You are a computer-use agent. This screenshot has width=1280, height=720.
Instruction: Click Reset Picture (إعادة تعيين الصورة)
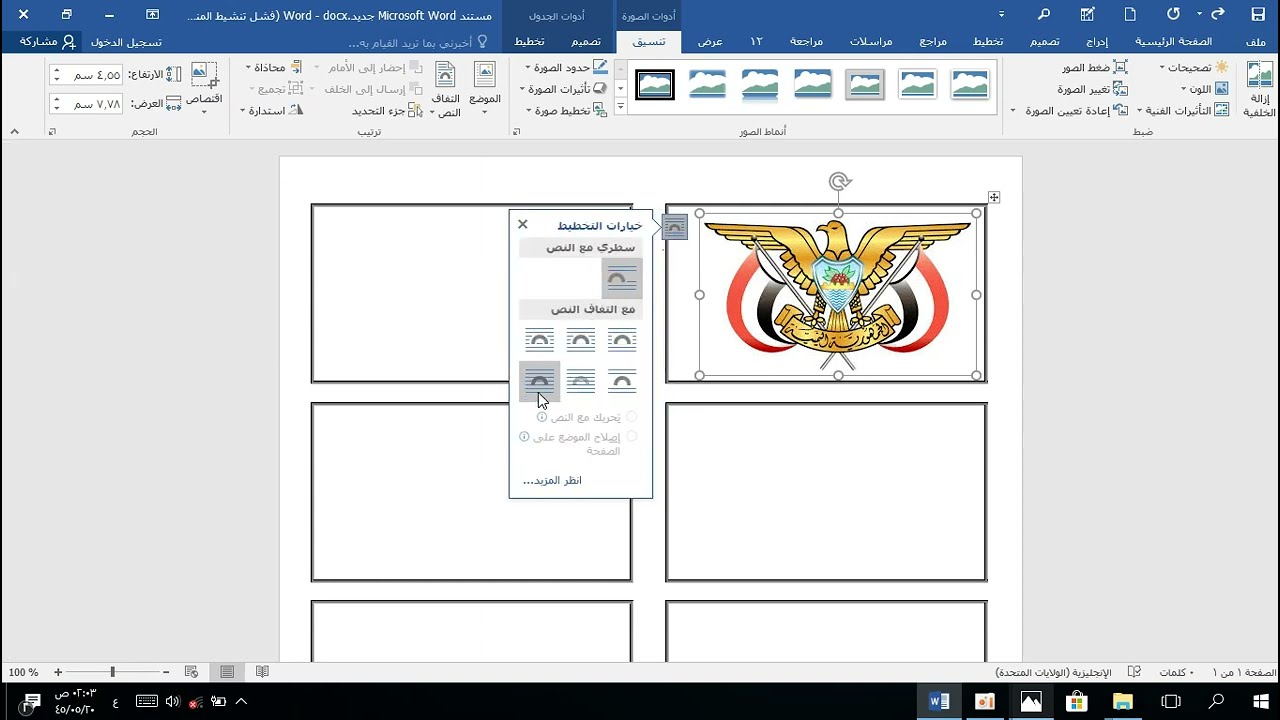1070,111
